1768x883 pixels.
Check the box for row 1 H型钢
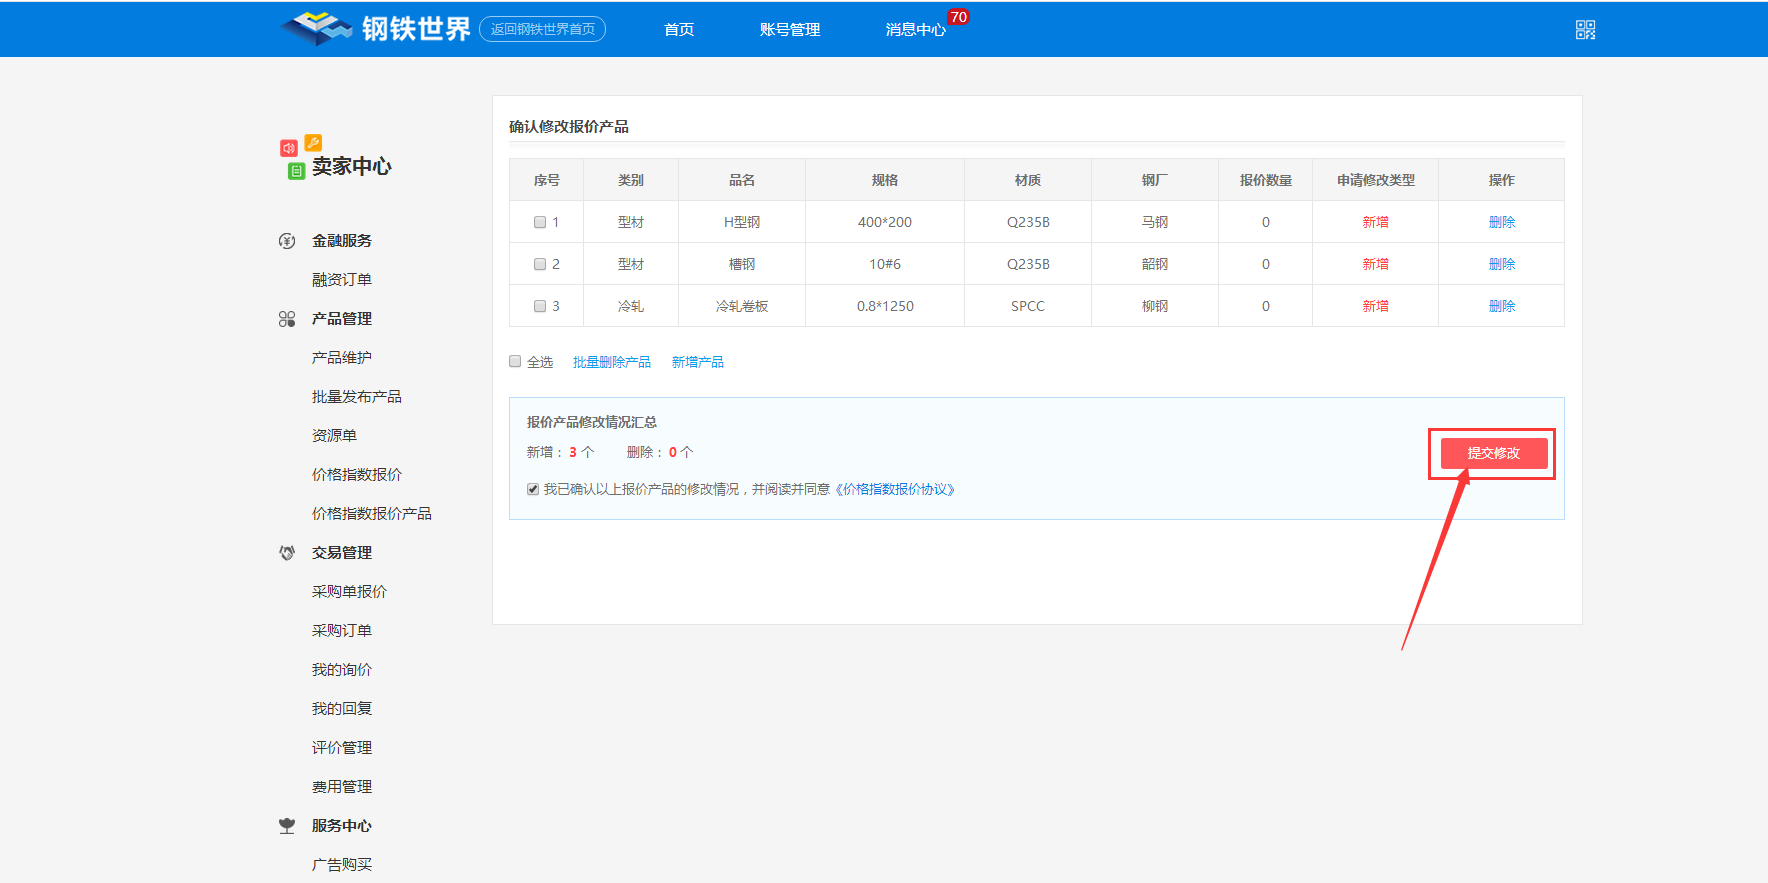540,222
